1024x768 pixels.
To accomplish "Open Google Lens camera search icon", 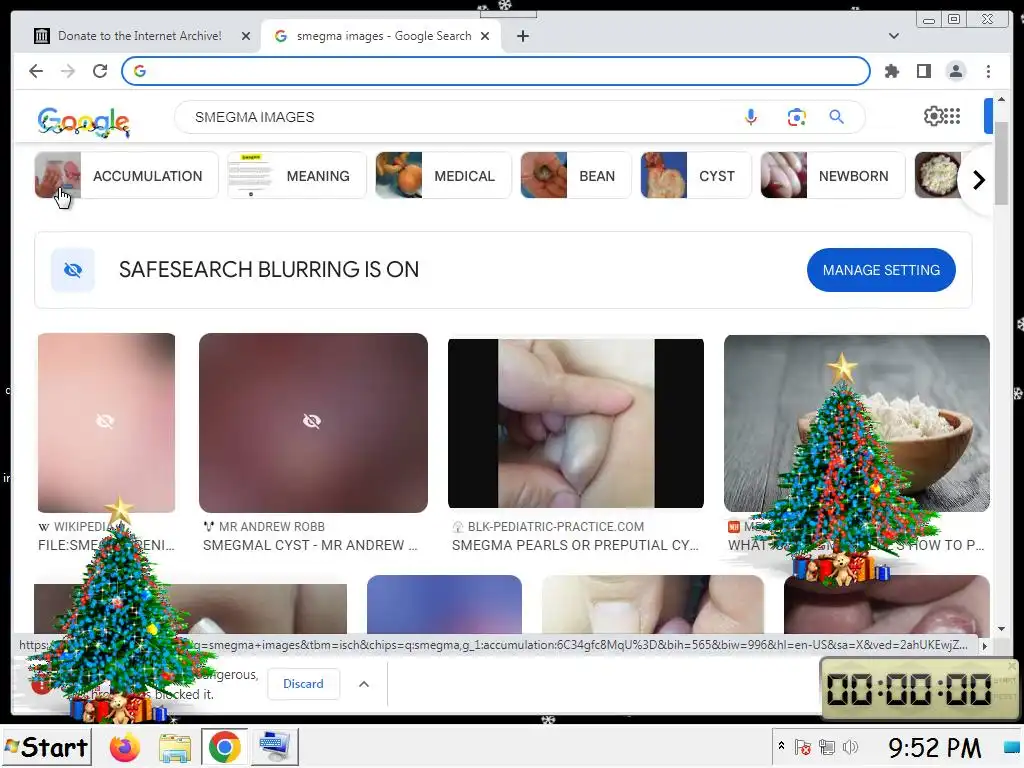I will (796, 117).
